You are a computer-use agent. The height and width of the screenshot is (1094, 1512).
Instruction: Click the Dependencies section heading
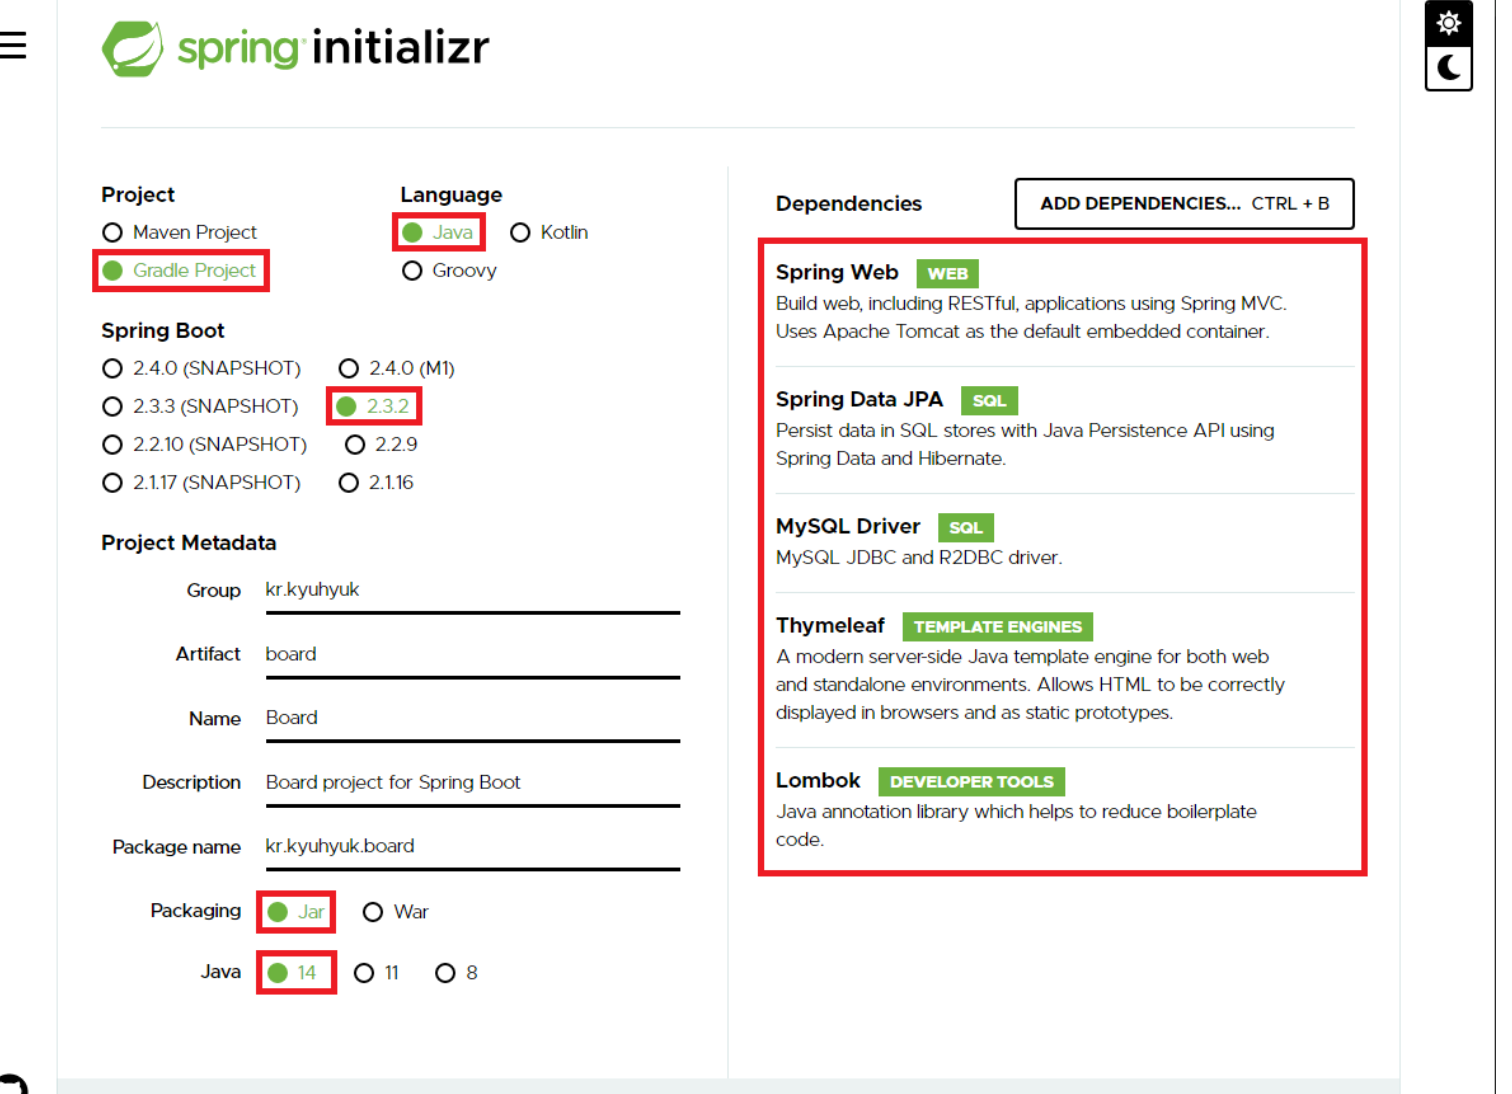pyautogui.click(x=849, y=204)
